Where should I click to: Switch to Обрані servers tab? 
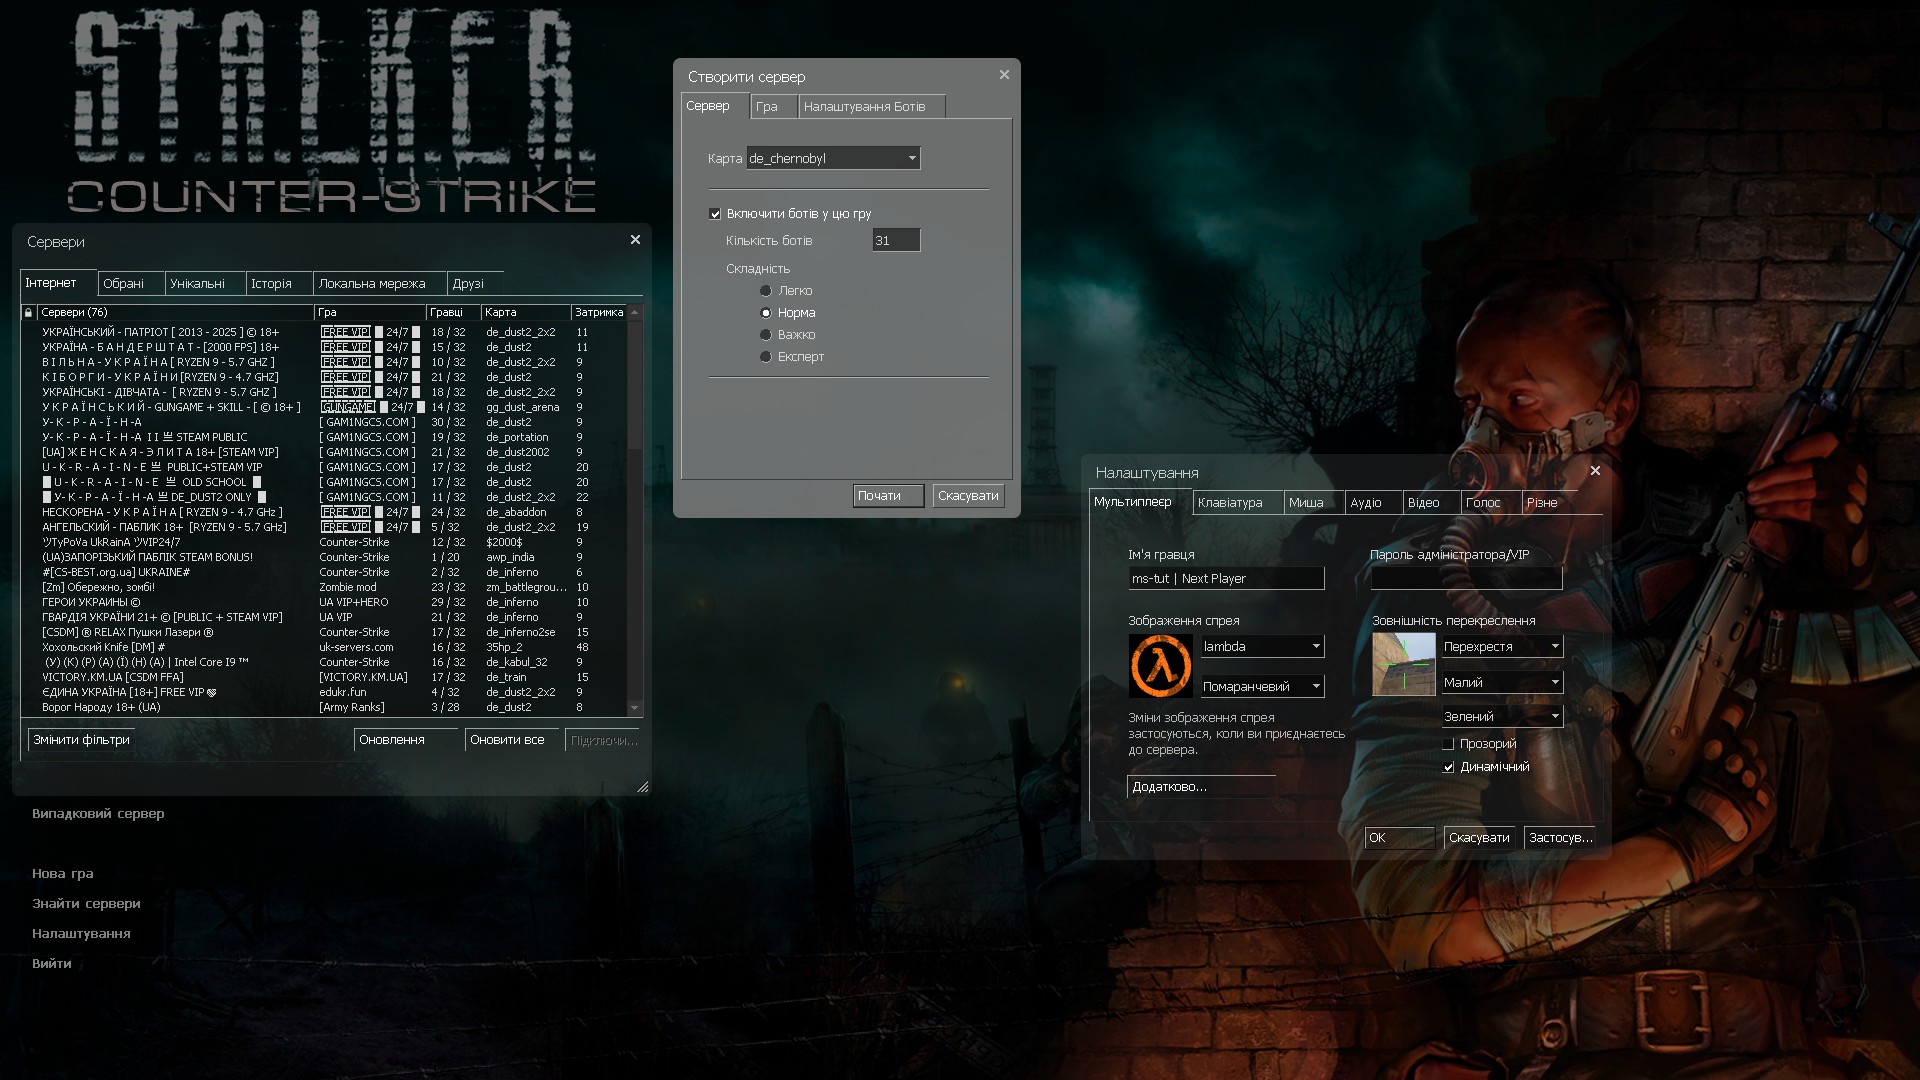[131, 284]
